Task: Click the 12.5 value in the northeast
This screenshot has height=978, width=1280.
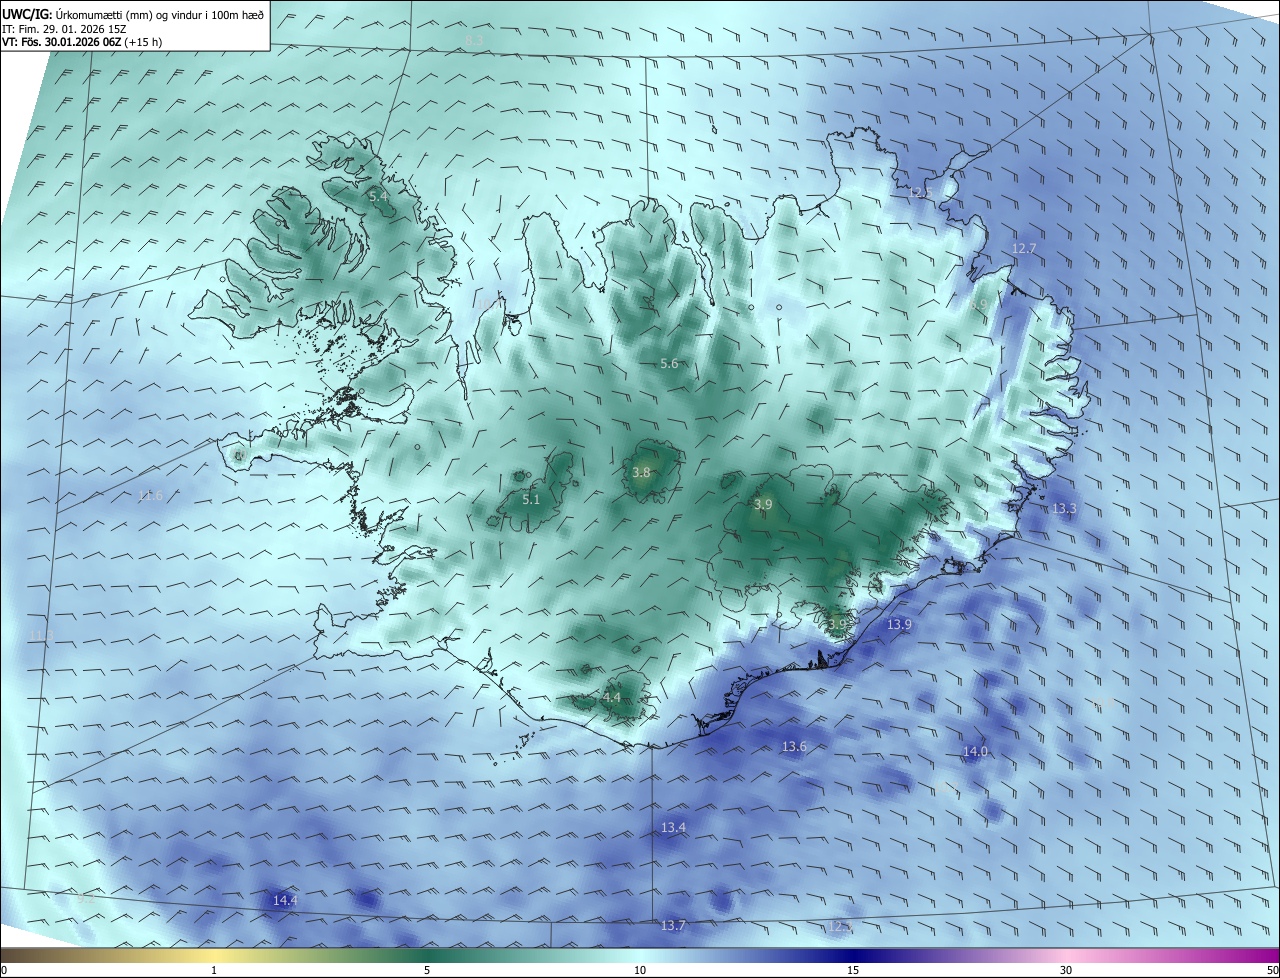Action: point(919,192)
